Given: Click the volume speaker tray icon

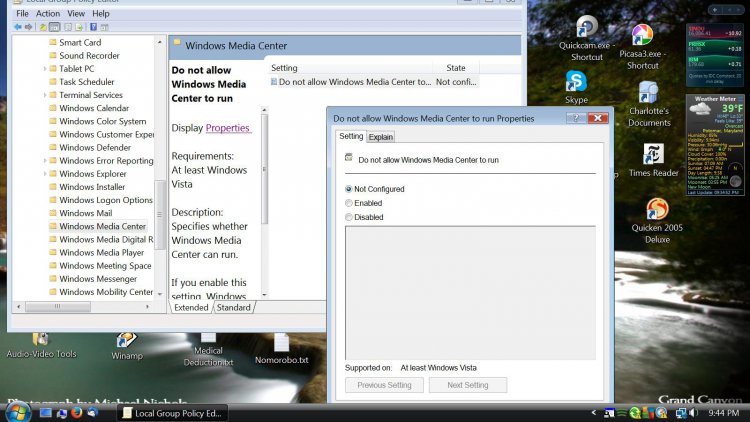Looking at the screenshot, I should tap(694, 412).
